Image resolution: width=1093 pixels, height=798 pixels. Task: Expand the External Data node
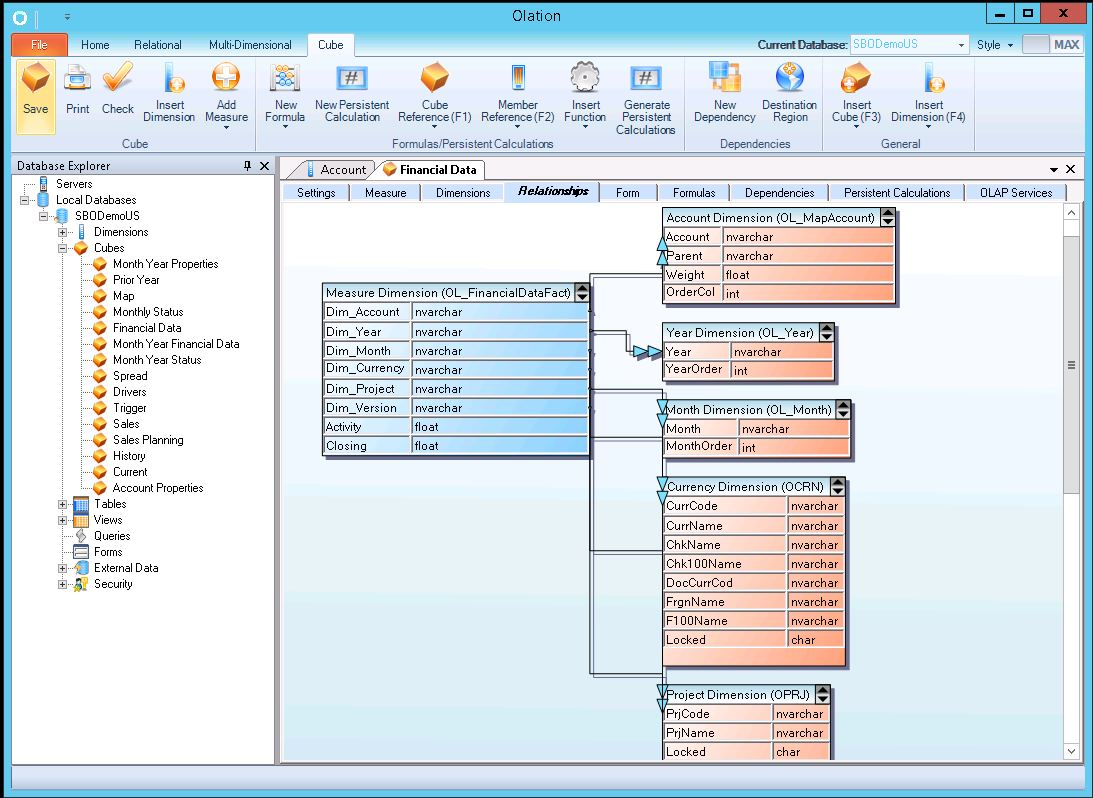tap(62, 568)
